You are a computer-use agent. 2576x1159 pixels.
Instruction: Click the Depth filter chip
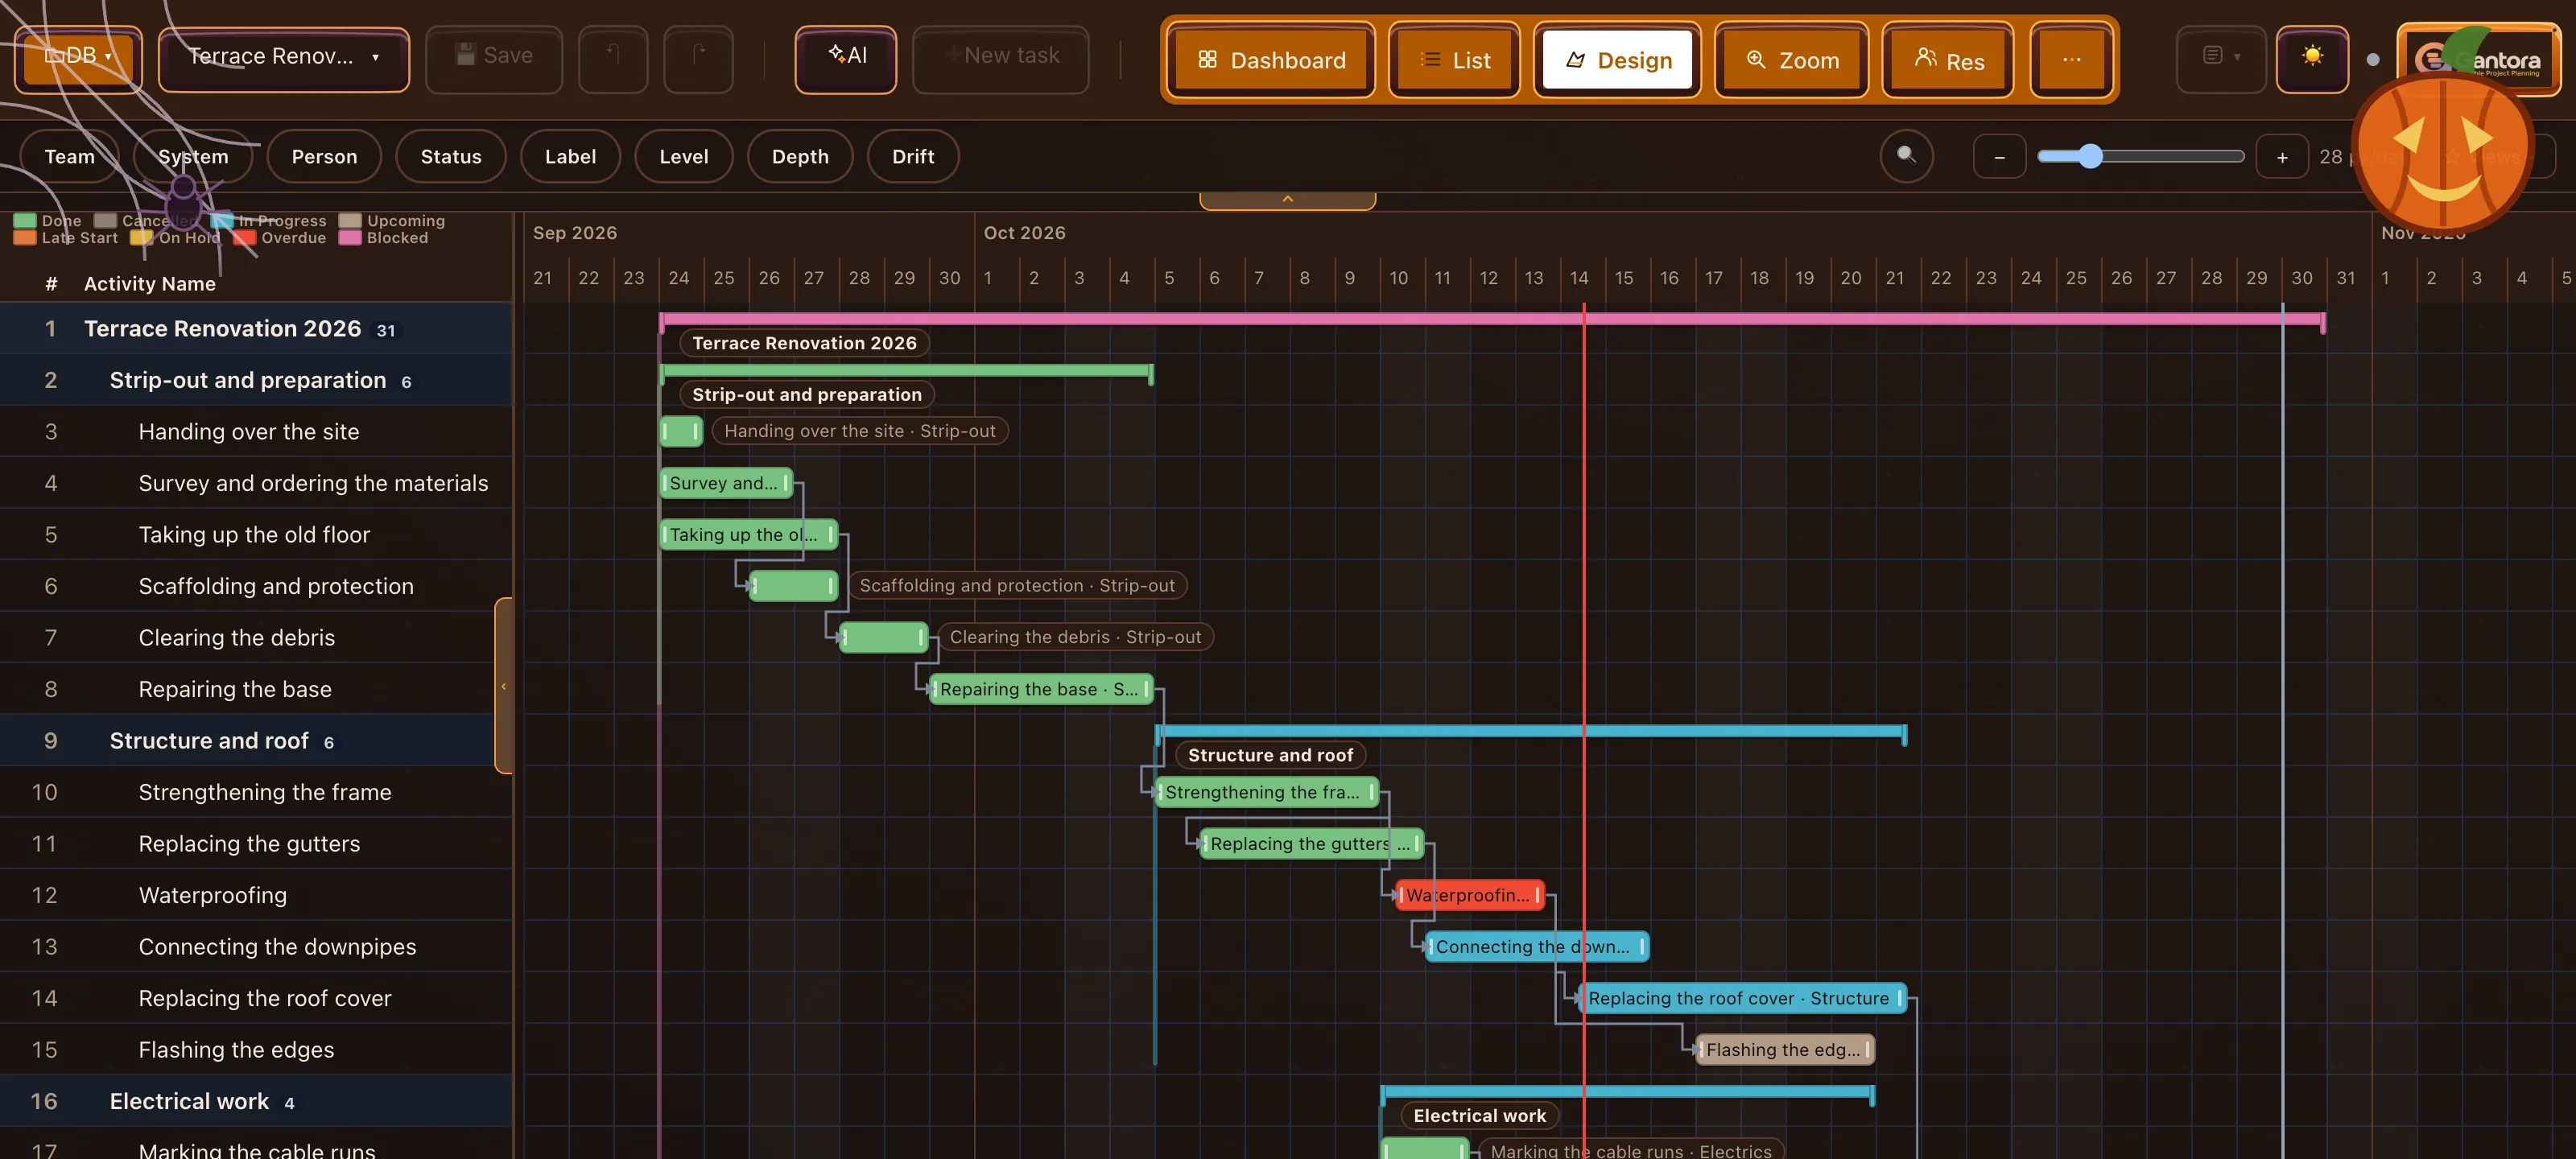[800, 156]
